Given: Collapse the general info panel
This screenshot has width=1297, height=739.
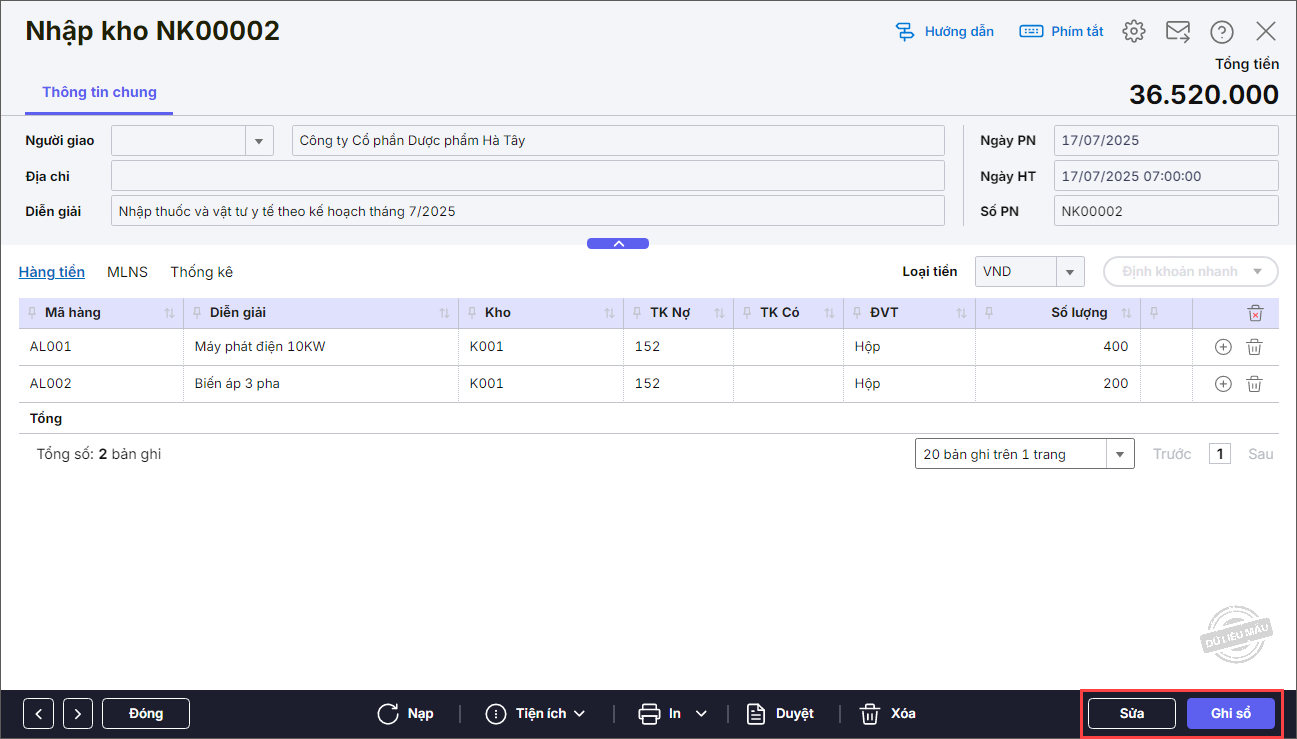Looking at the screenshot, I should pos(618,243).
